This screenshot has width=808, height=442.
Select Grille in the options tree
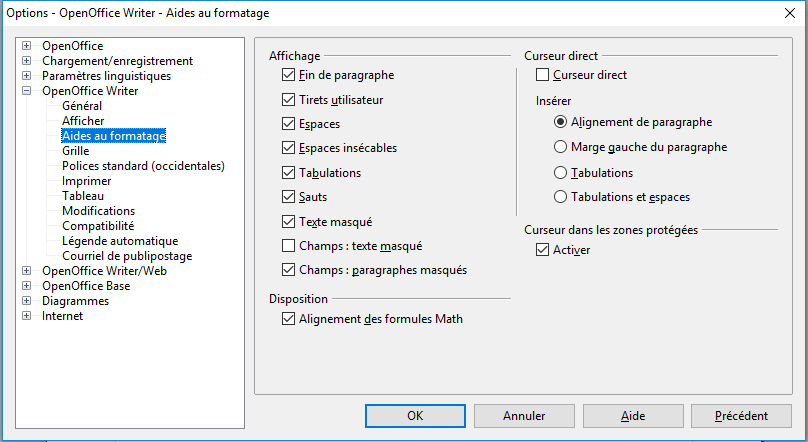(76, 151)
